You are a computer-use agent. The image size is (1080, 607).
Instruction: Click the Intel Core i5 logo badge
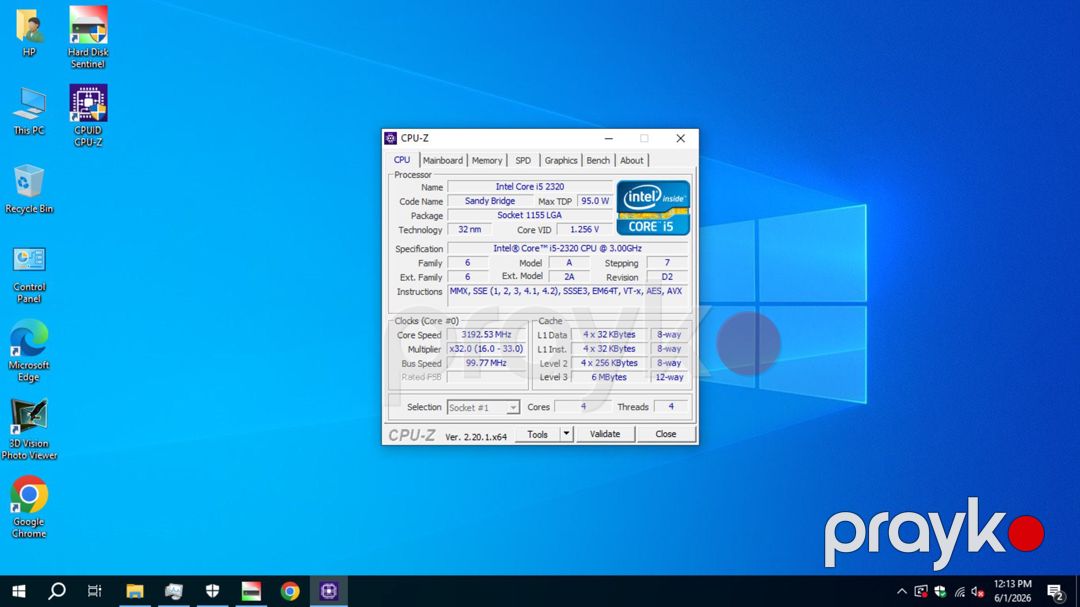coord(653,207)
